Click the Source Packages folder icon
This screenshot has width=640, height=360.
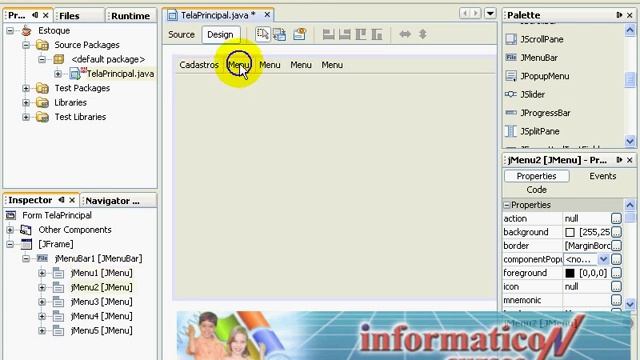click(x=42, y=45)
